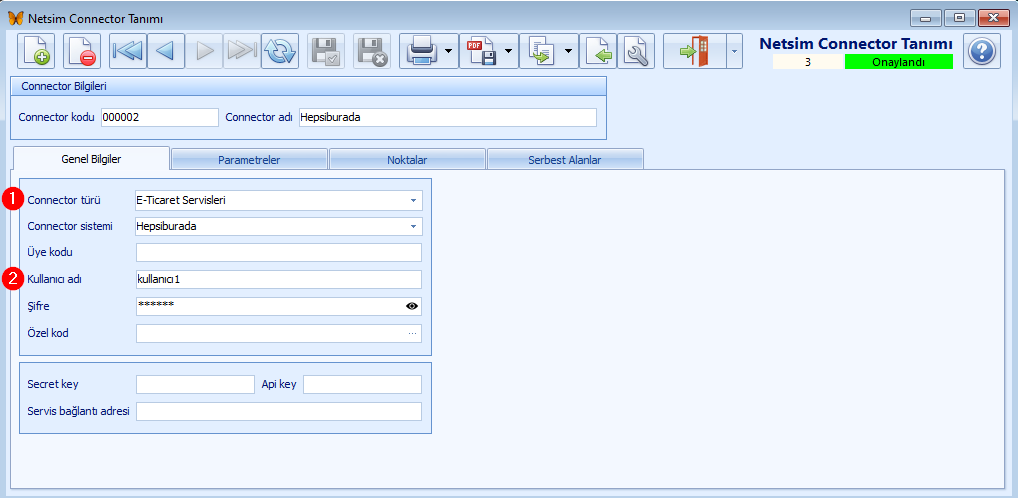
Task: Click the Secret key input field
Action: pyautogui.click(x=195, y=384)
